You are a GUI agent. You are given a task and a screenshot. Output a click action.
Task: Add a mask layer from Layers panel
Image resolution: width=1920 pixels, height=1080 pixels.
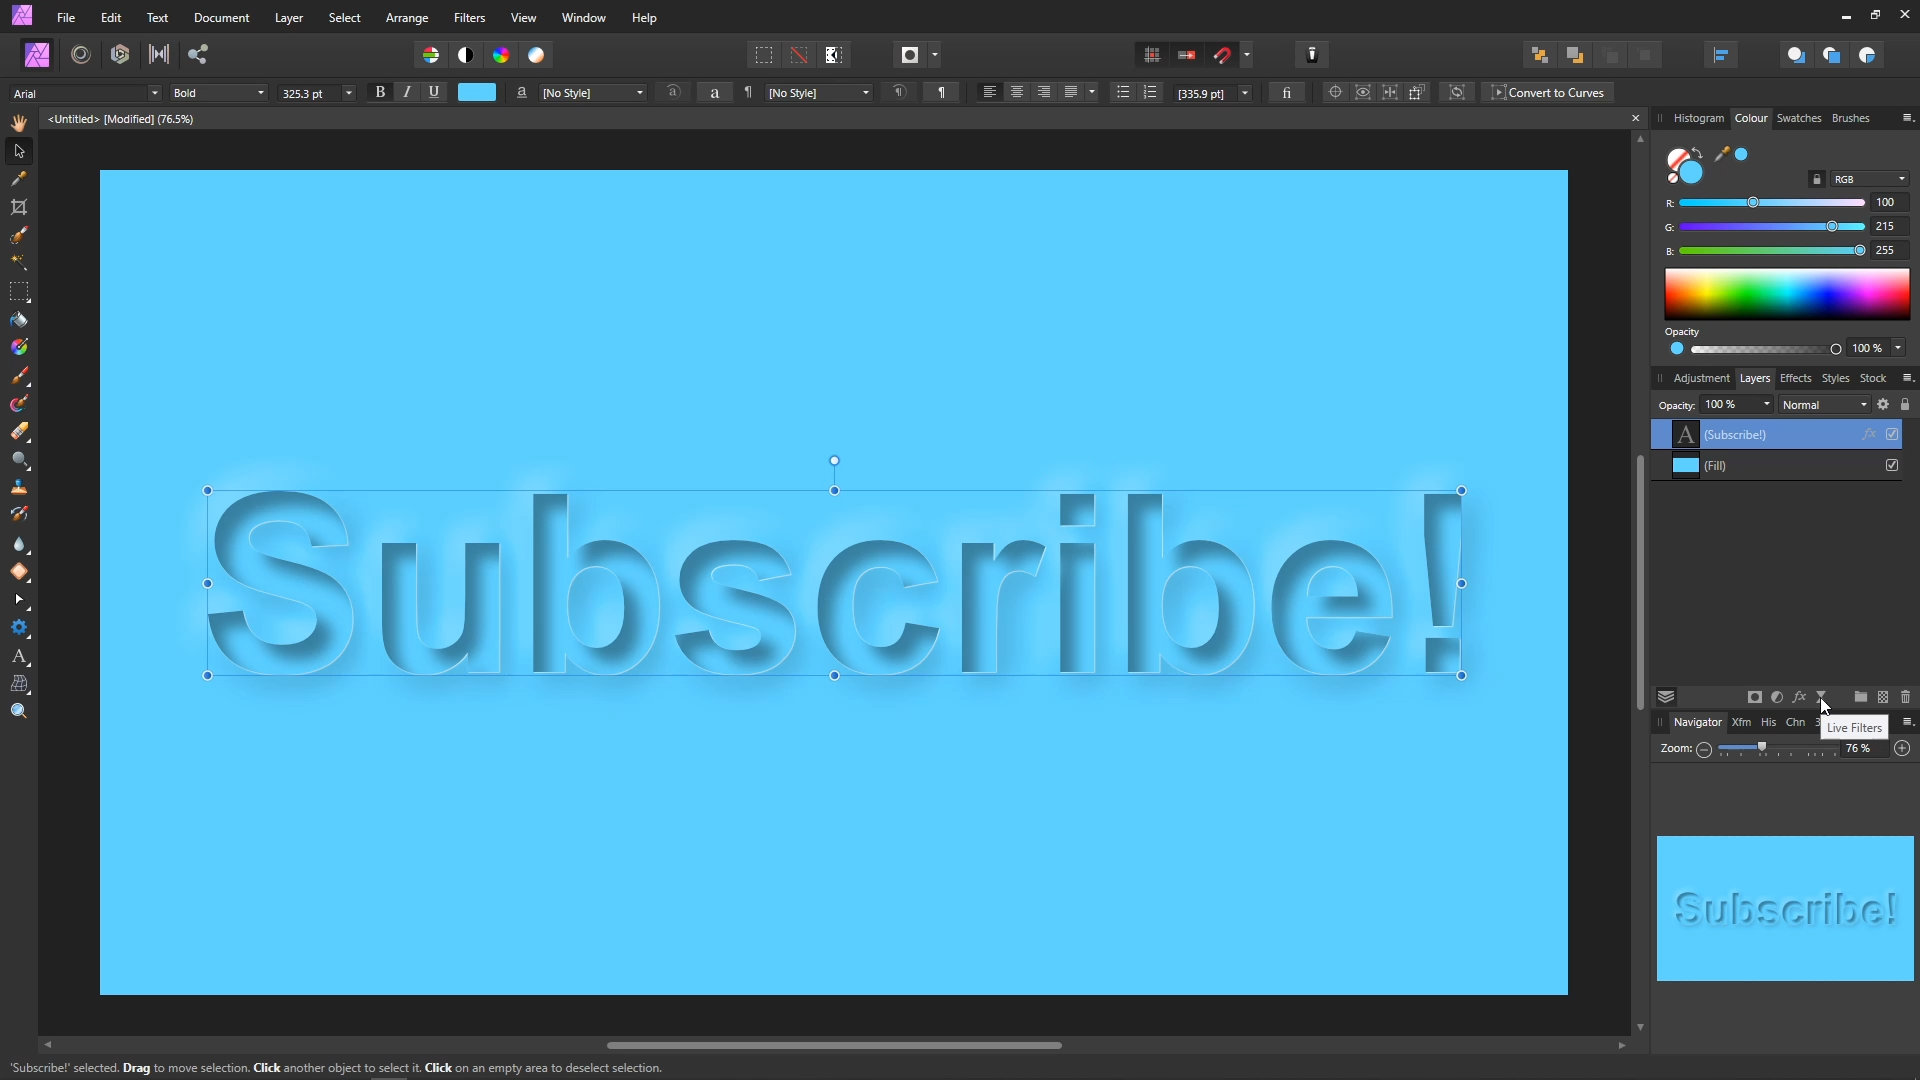tap(1754, 697)
